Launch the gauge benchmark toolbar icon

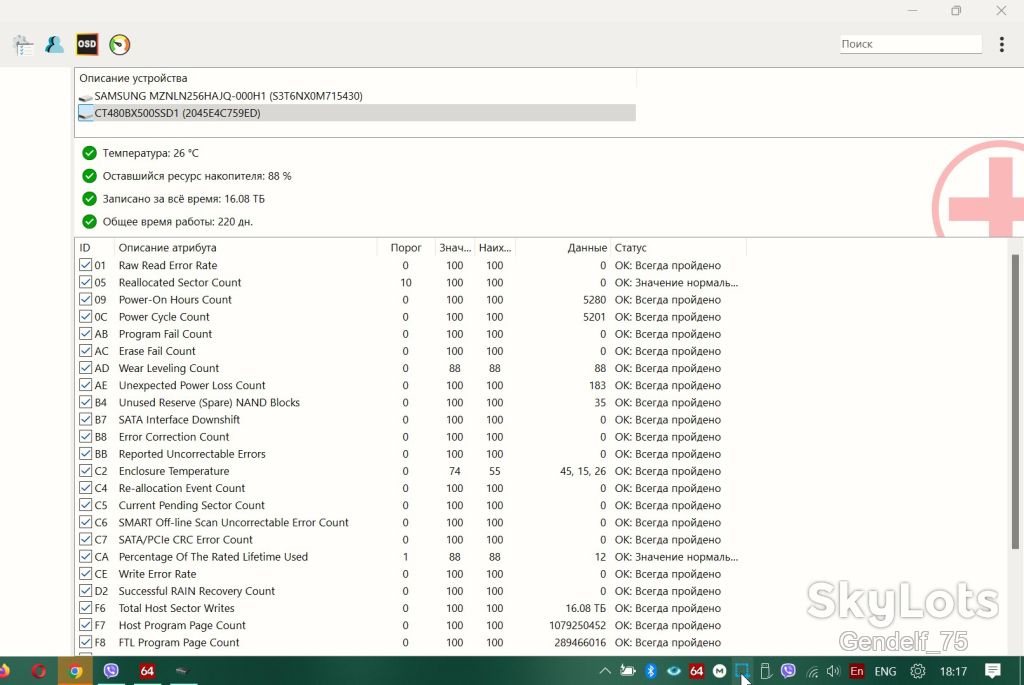click(120, 44)
